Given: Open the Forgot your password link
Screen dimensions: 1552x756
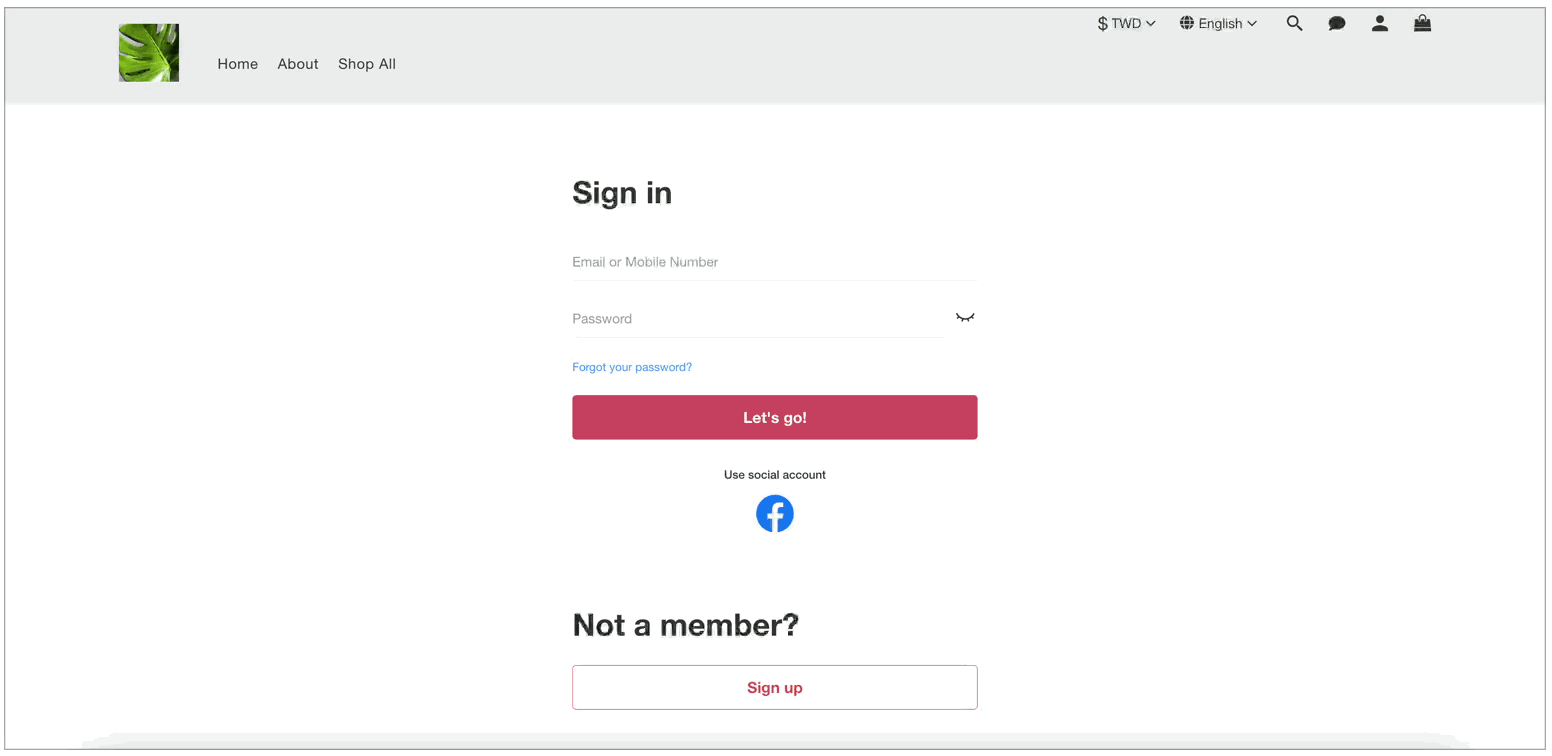Looking at the screenshot, I should pos(632,367).
